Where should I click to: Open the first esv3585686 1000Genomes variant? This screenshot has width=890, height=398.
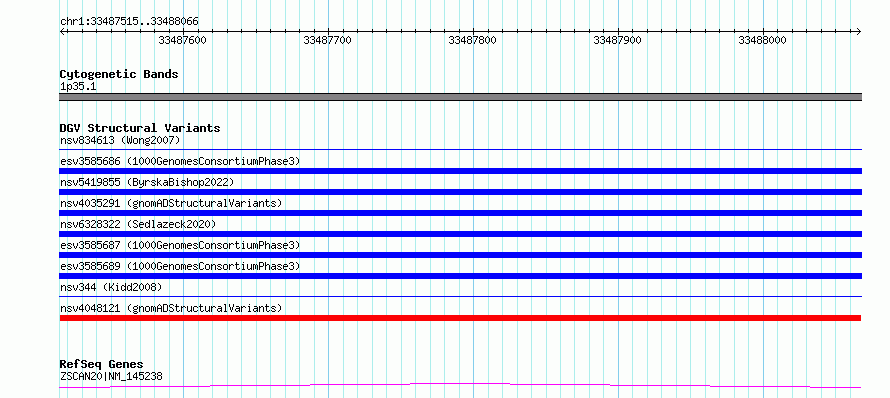click(x=180, y=161)
